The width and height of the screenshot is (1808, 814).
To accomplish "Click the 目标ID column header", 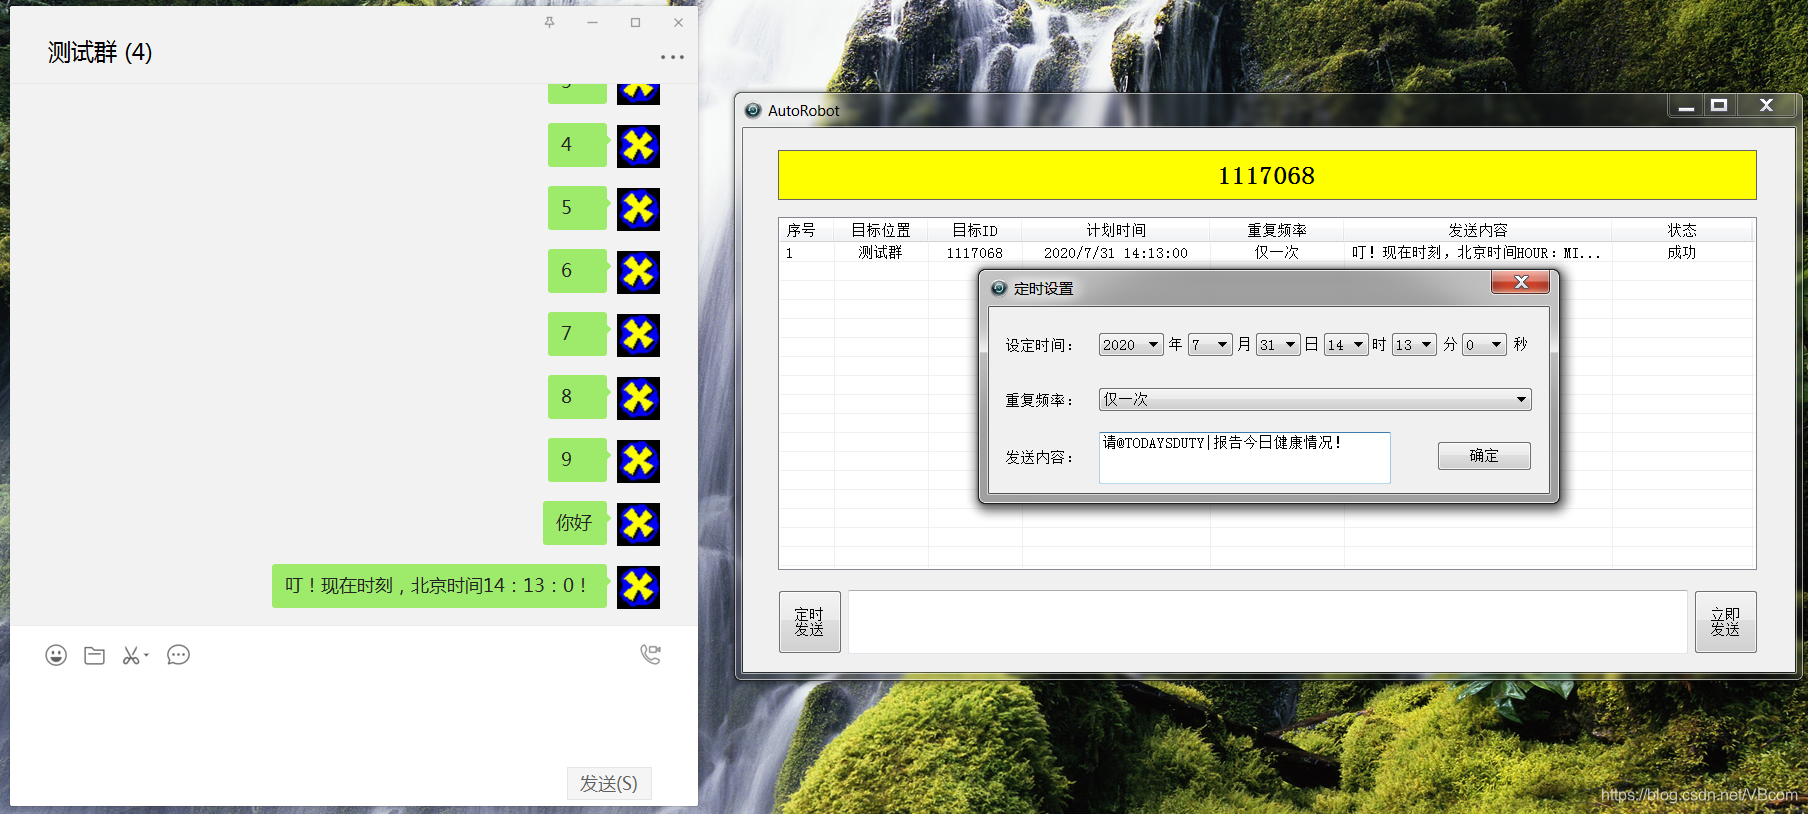I will click(974, 230).
